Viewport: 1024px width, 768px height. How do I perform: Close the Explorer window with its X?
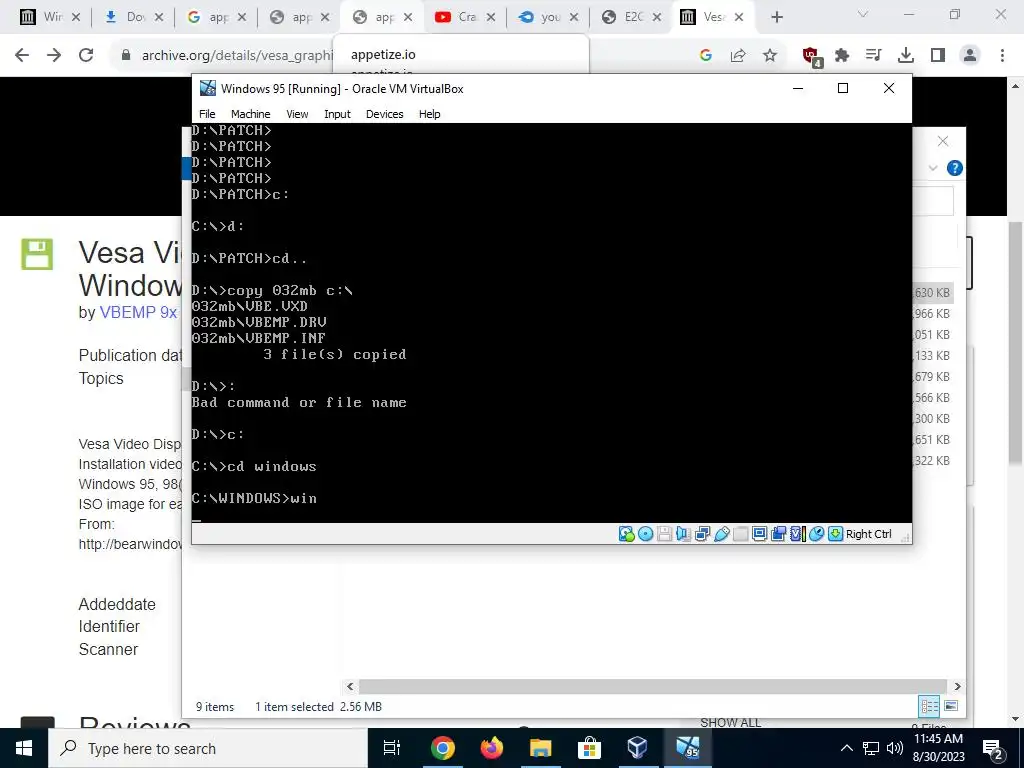[x=942, y=141]
